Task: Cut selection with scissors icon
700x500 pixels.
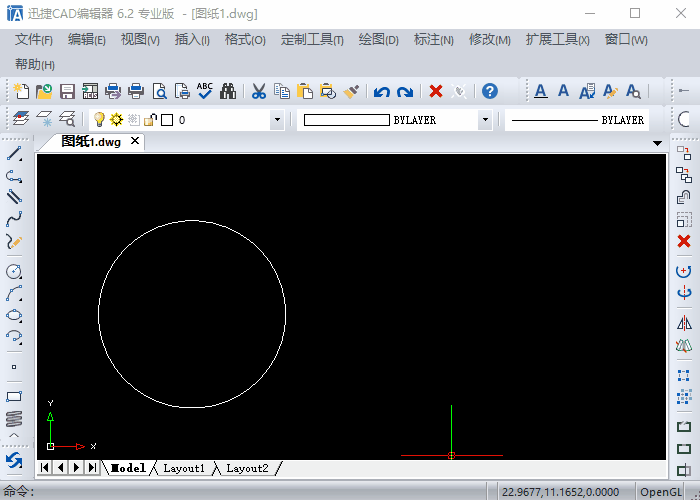Action: click(x=258, y=91)
